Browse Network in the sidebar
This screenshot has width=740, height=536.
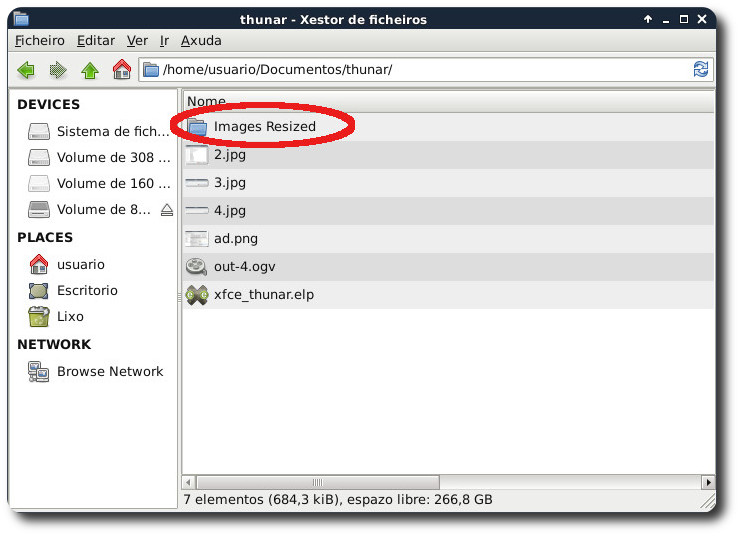click(109, 371)
